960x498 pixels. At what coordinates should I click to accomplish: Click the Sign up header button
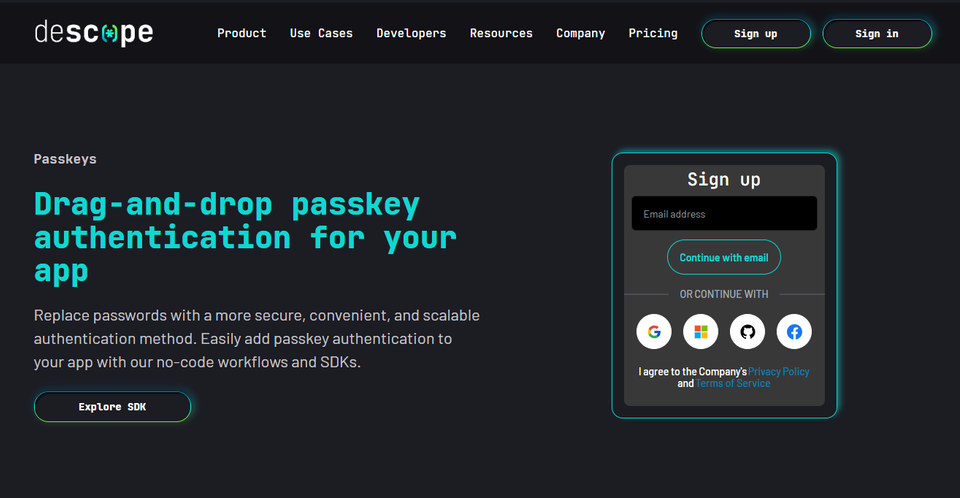coord(756,34)
